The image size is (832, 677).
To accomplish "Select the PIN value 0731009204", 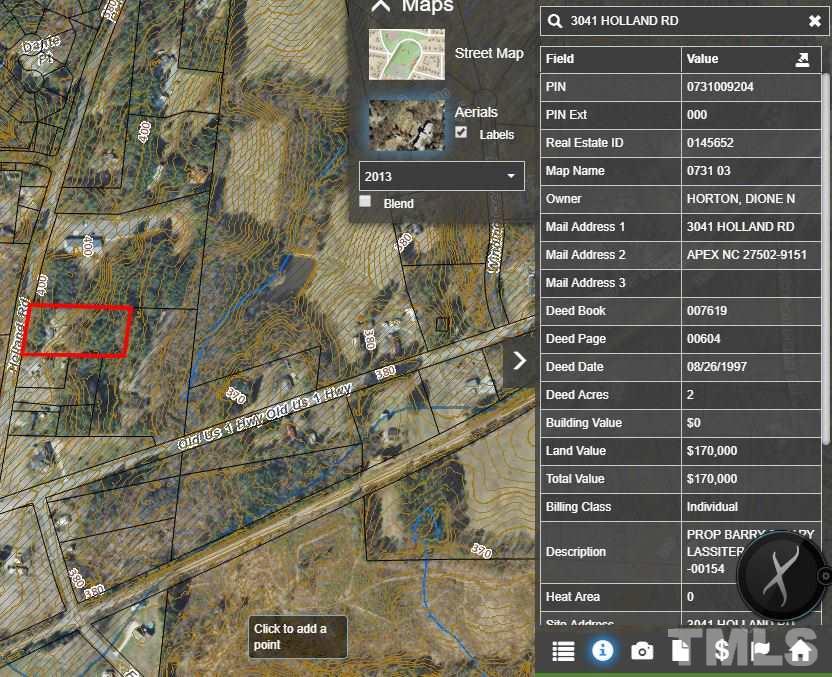I will click(751, 87).
